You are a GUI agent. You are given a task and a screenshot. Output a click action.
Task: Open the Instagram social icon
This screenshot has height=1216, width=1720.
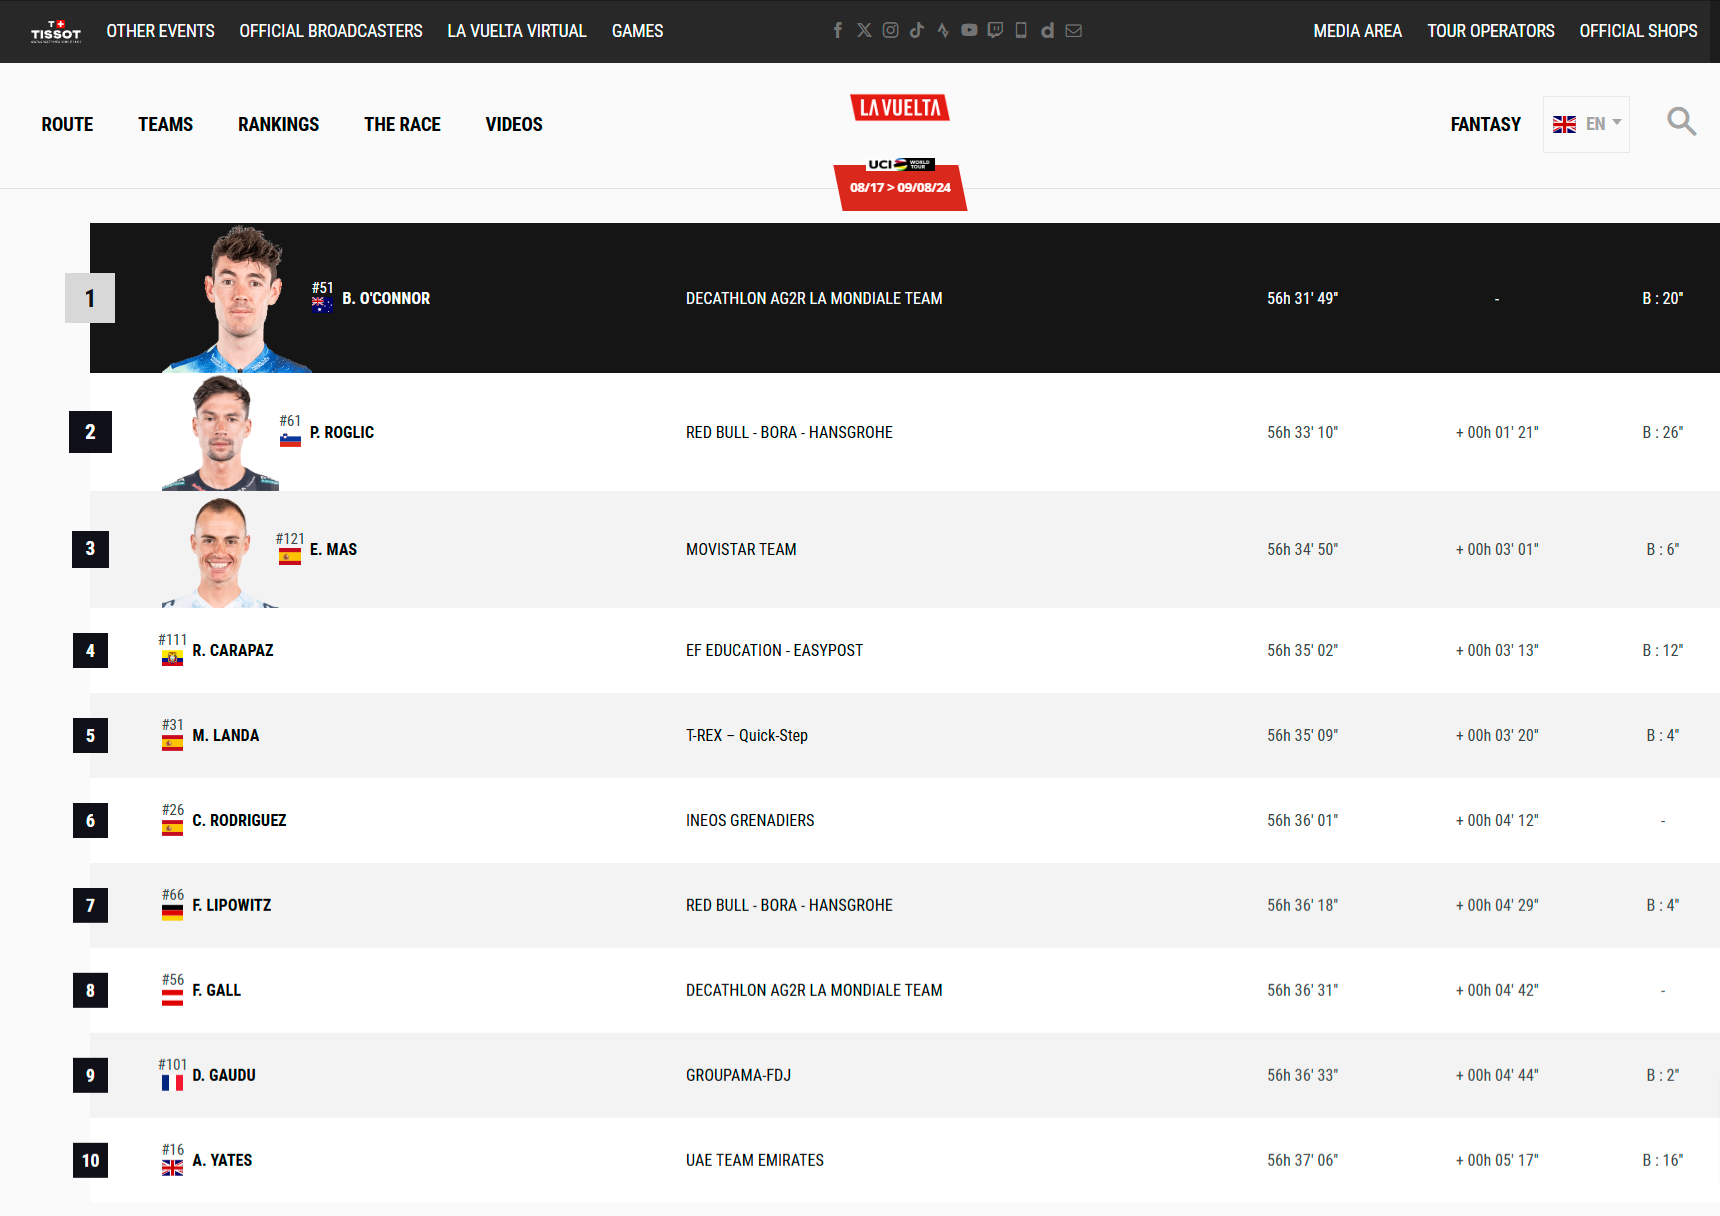click(x=890, y=30)
